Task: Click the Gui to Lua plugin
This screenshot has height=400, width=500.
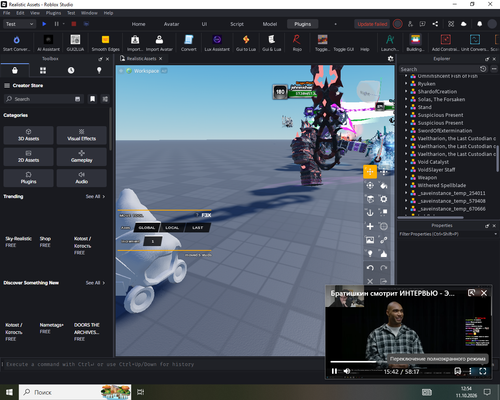Action: click(x=246, y=43)
